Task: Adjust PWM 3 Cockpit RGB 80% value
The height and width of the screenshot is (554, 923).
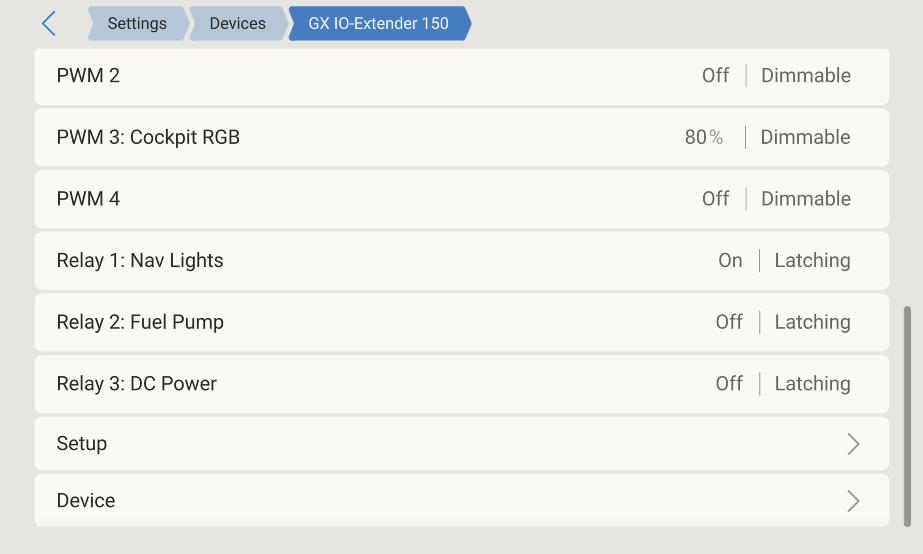Action: (704, 138)
